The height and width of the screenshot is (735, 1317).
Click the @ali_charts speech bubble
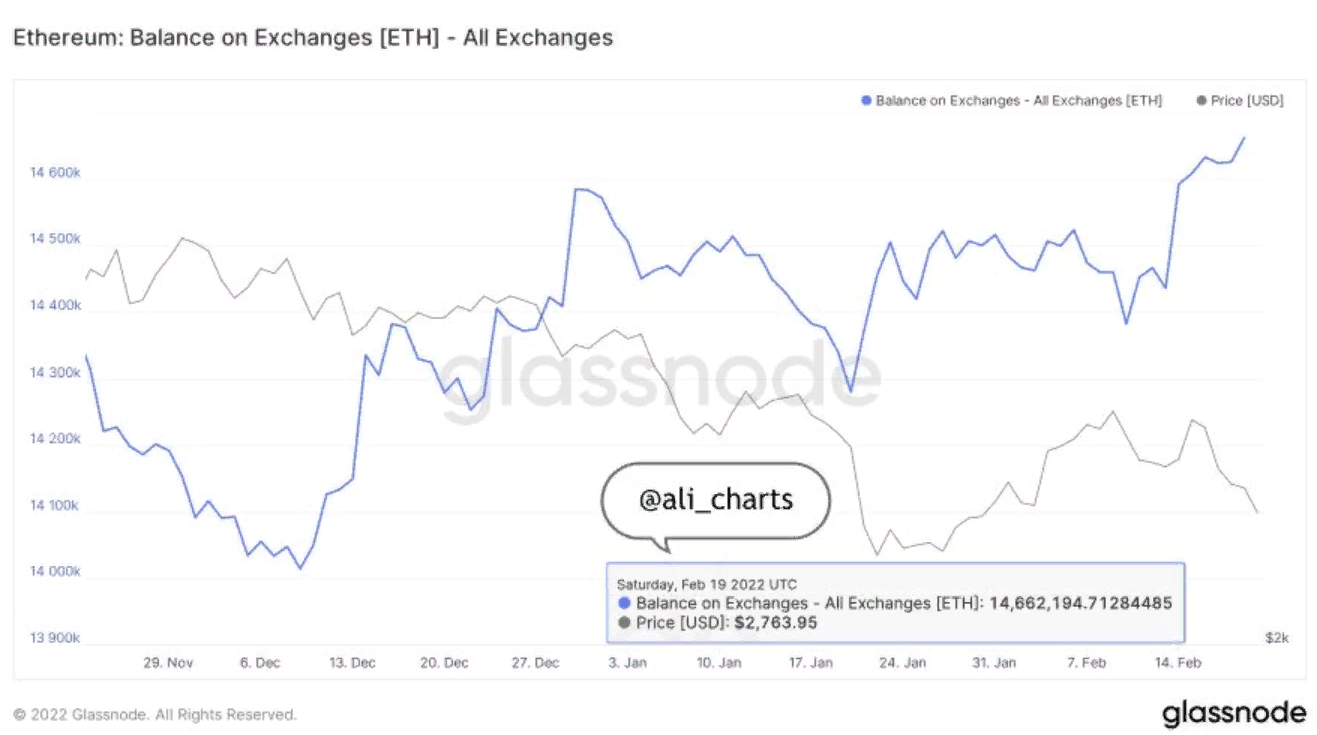coord(715,499)
